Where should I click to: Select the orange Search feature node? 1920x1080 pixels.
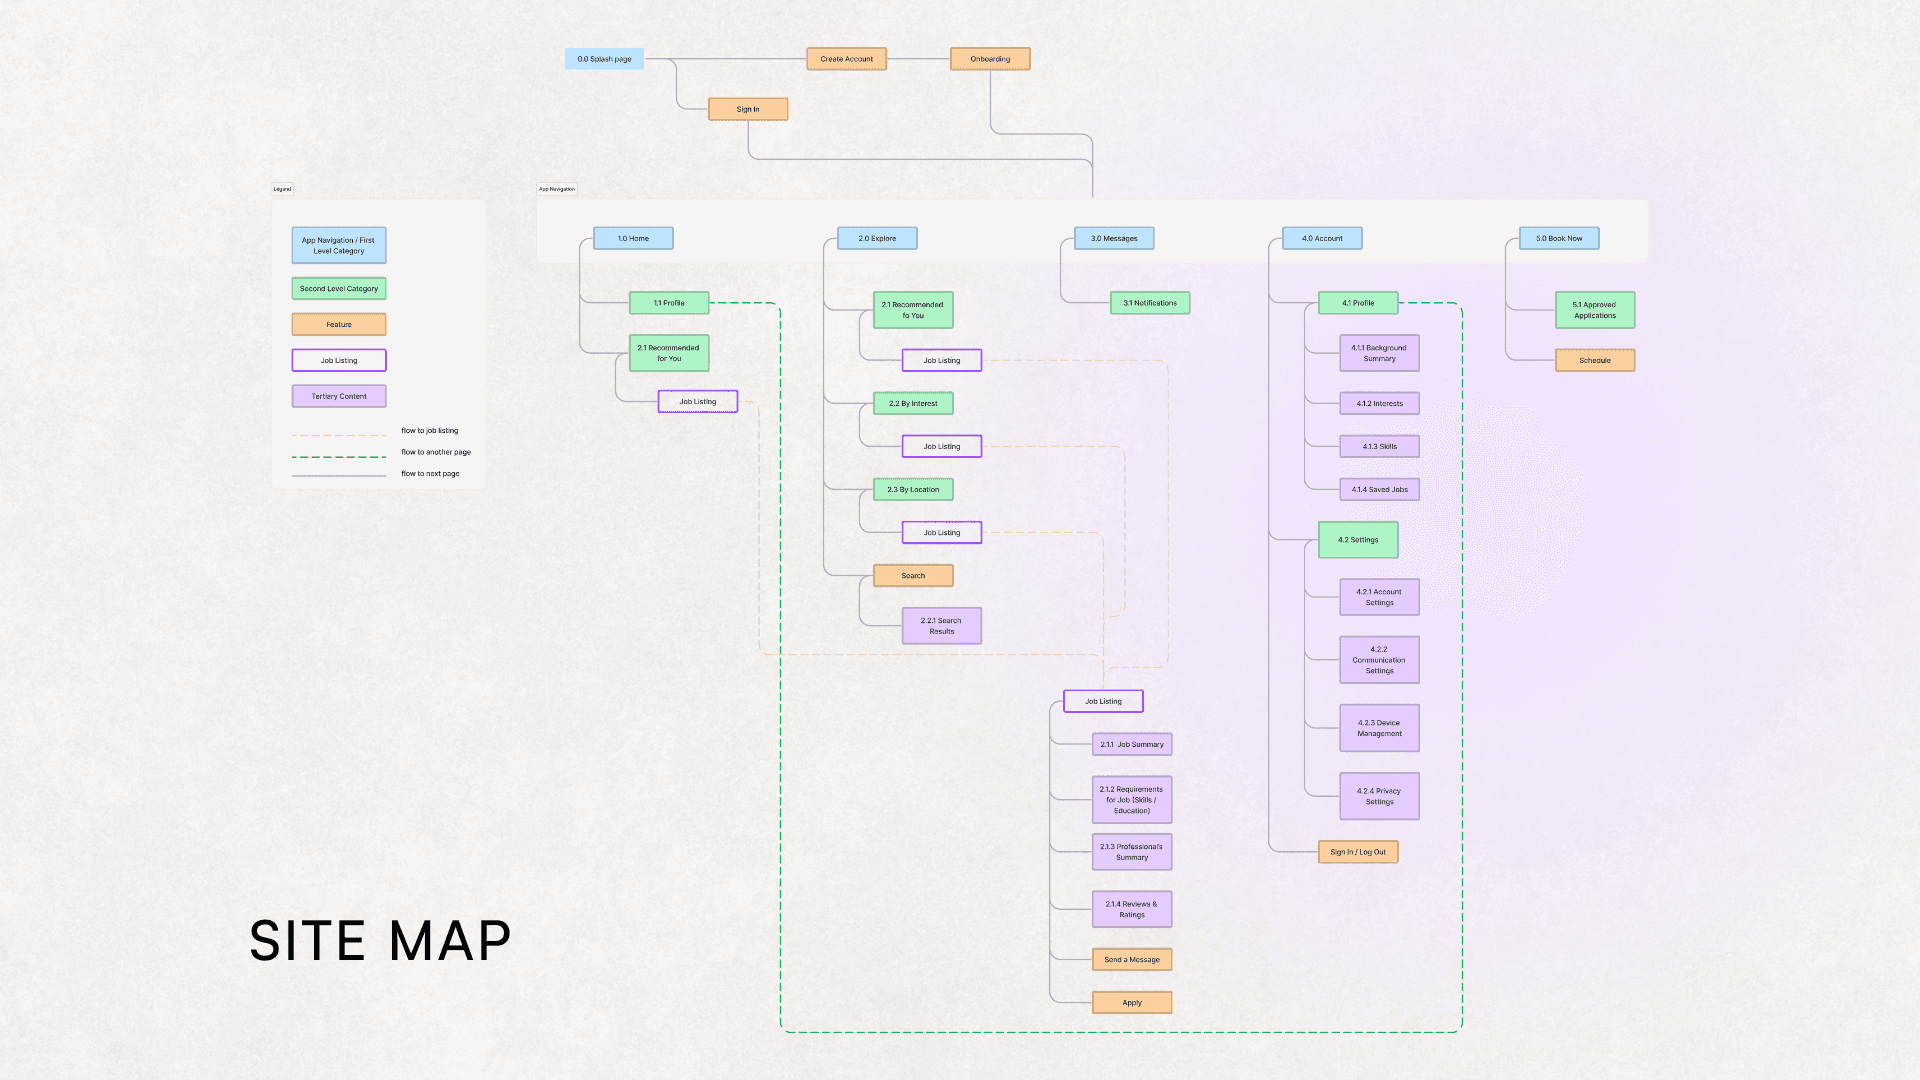click(912, 575)
